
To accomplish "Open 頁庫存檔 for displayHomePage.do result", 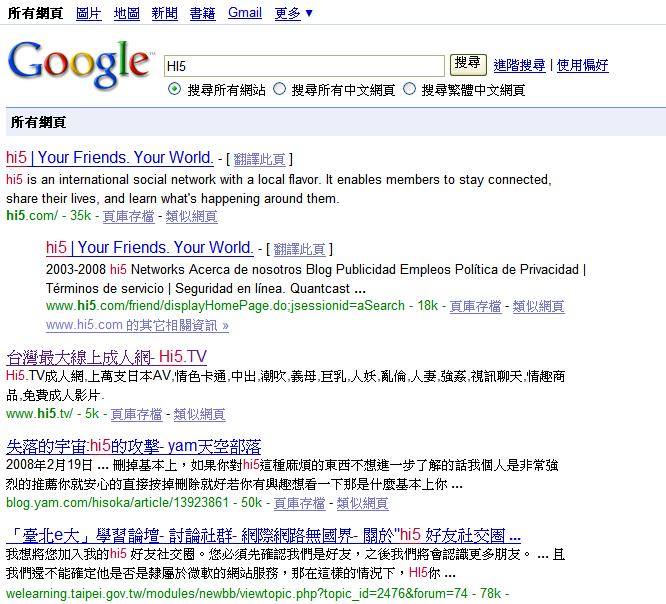I will coord(475,306).
